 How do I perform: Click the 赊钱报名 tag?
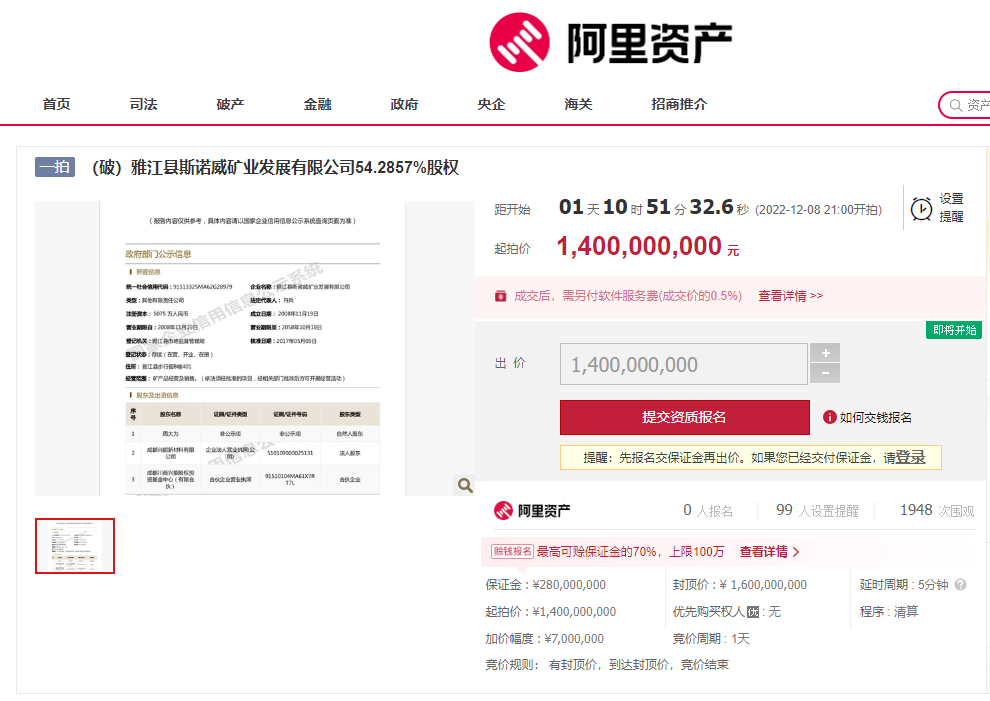(513, 551)
